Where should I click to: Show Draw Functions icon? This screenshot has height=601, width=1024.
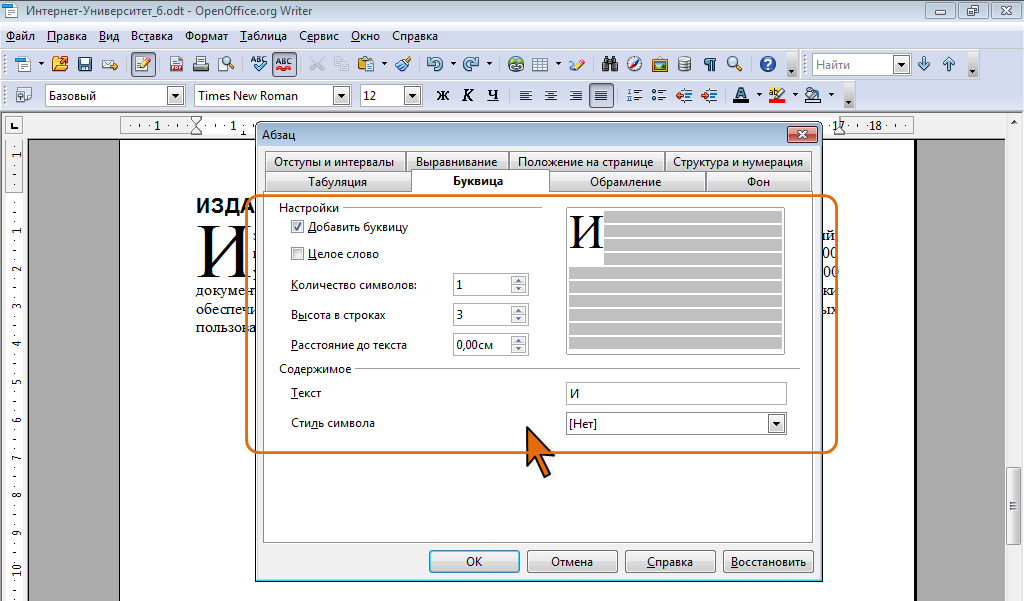tap(576, 64)
